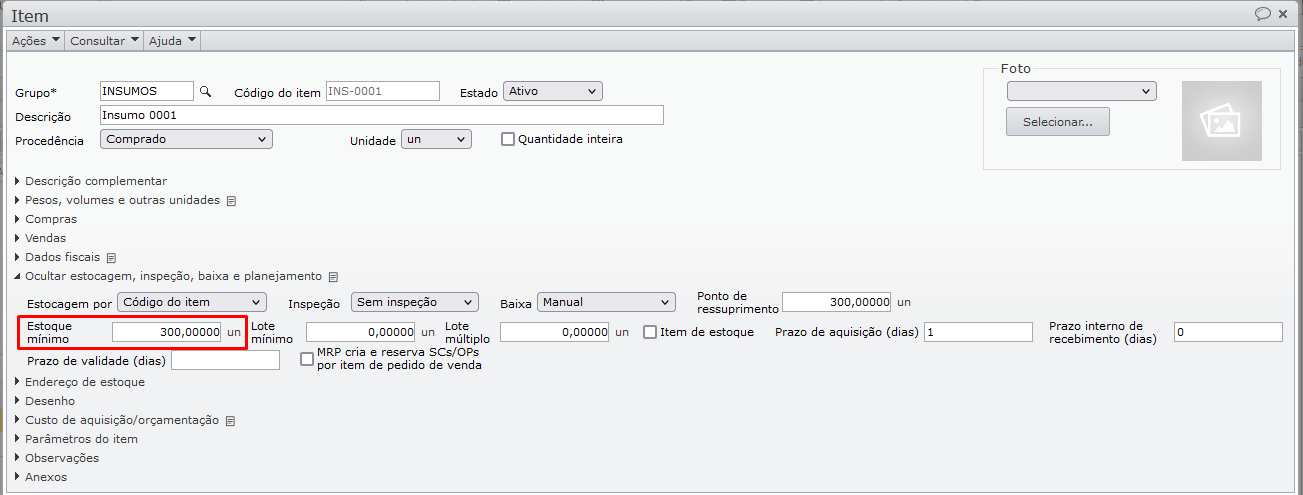Click the Selecionar... photo button
Viewport: 1303px width, 495px height.
pos(1058,122)
